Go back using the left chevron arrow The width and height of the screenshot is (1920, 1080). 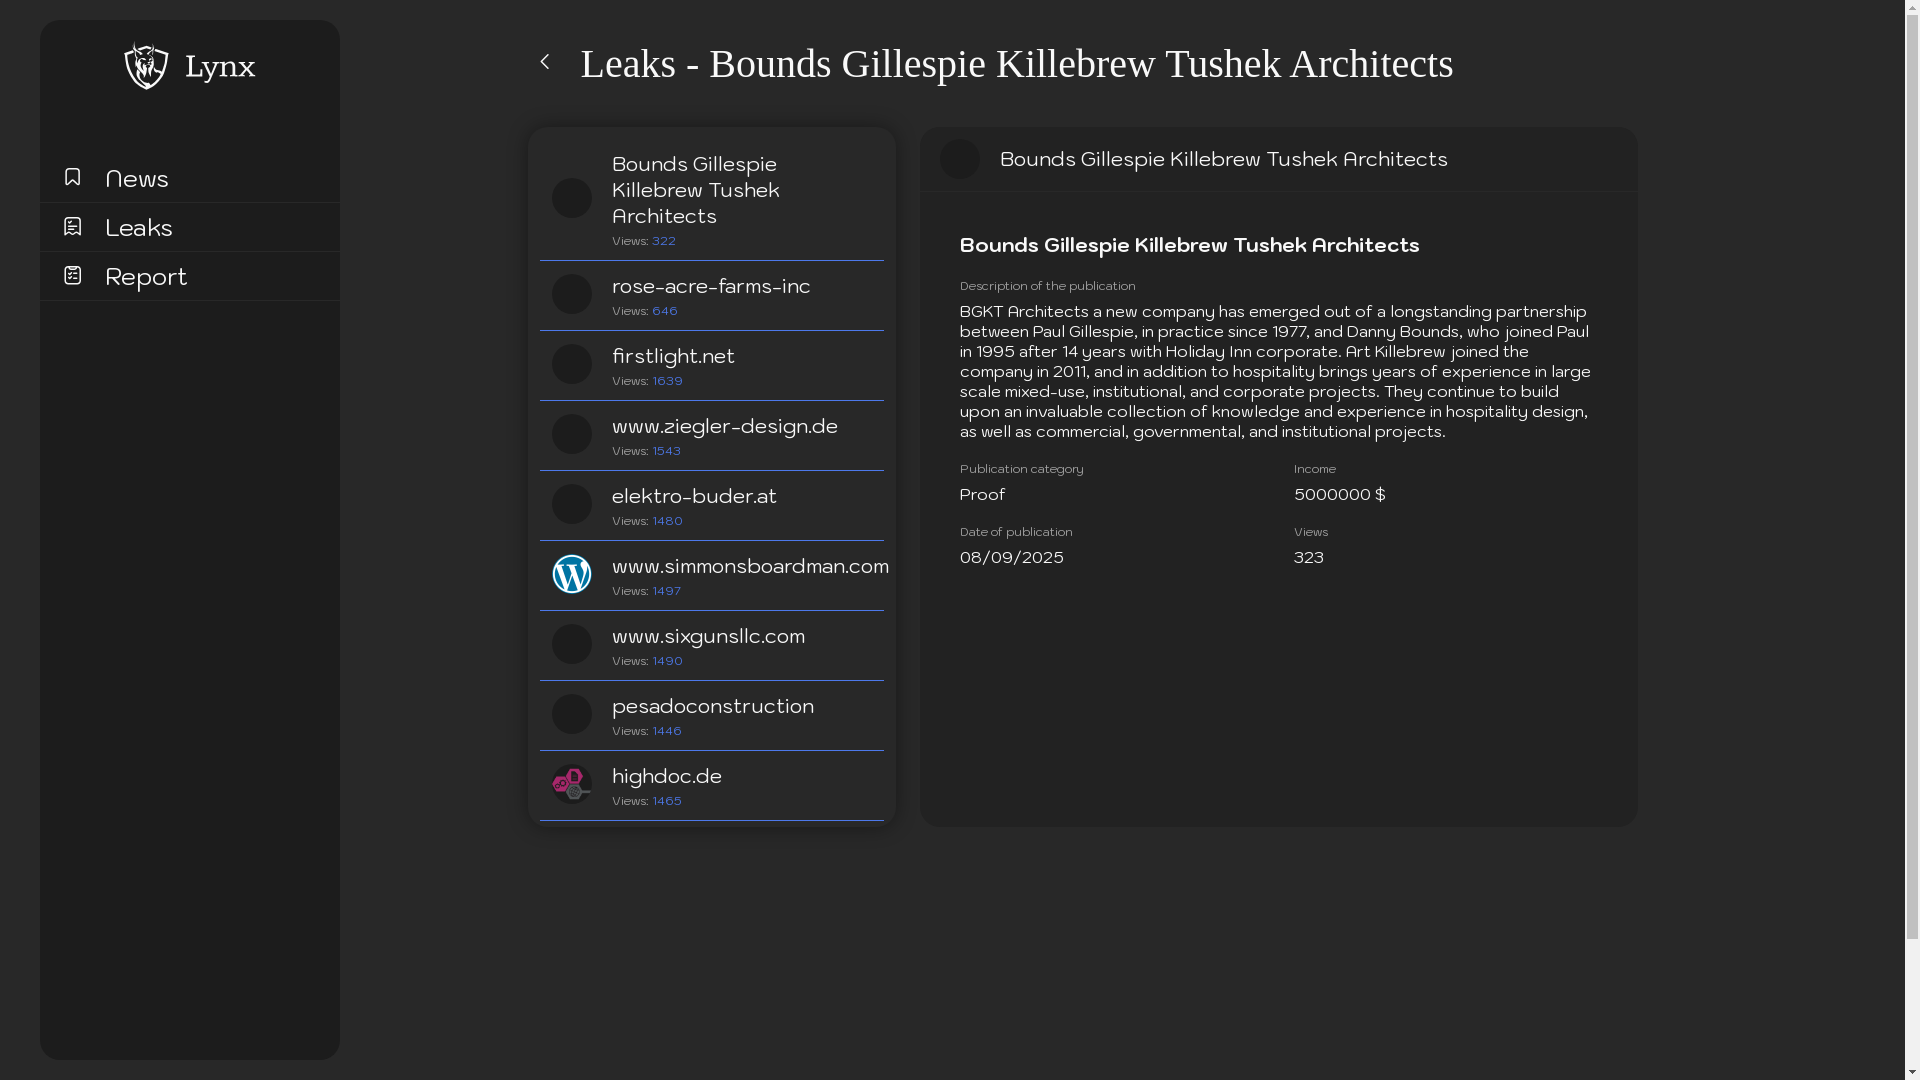click(545, 62)
